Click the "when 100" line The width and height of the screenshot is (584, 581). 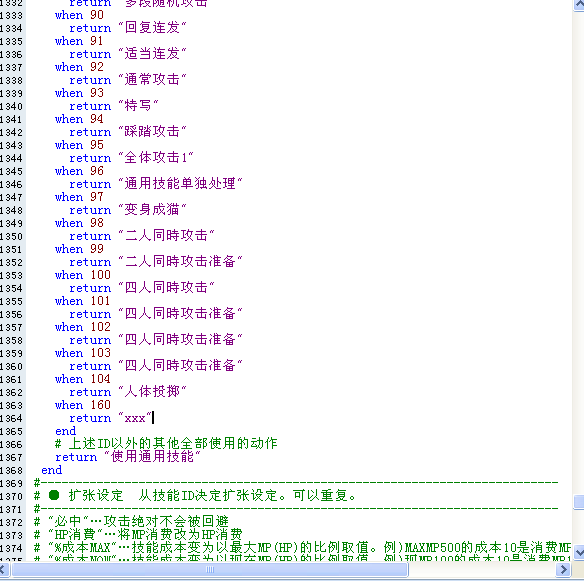tap(83, 275)
